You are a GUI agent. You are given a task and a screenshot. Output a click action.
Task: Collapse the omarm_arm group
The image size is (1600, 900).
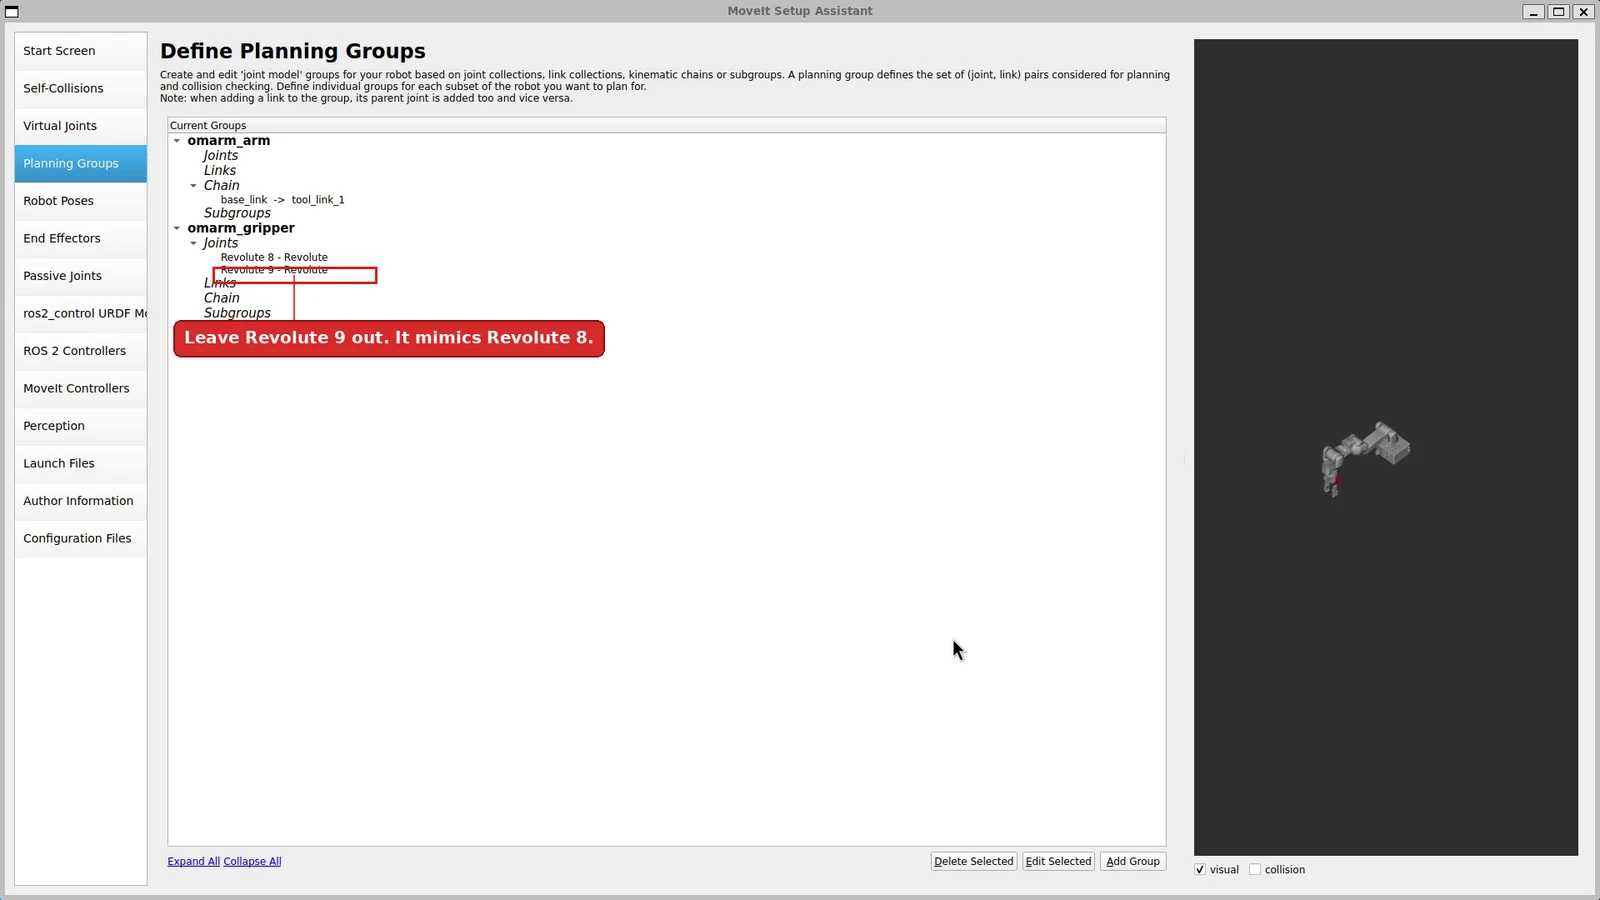(177, 141)
